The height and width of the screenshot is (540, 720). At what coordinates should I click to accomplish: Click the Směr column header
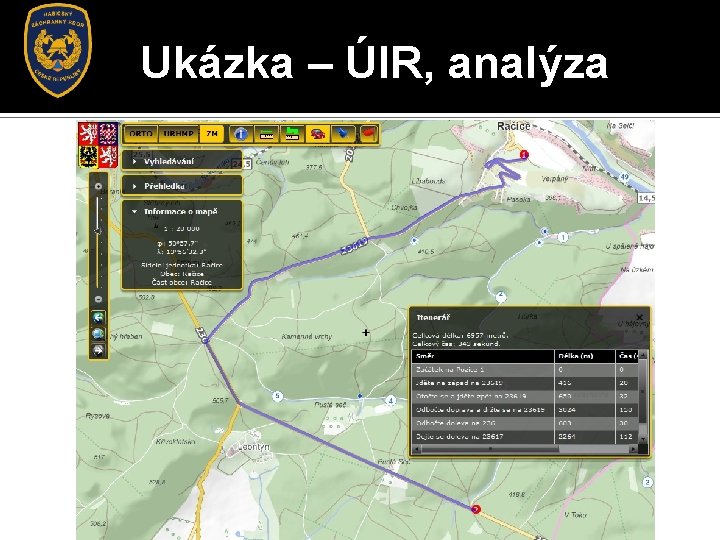click(483, 356)
